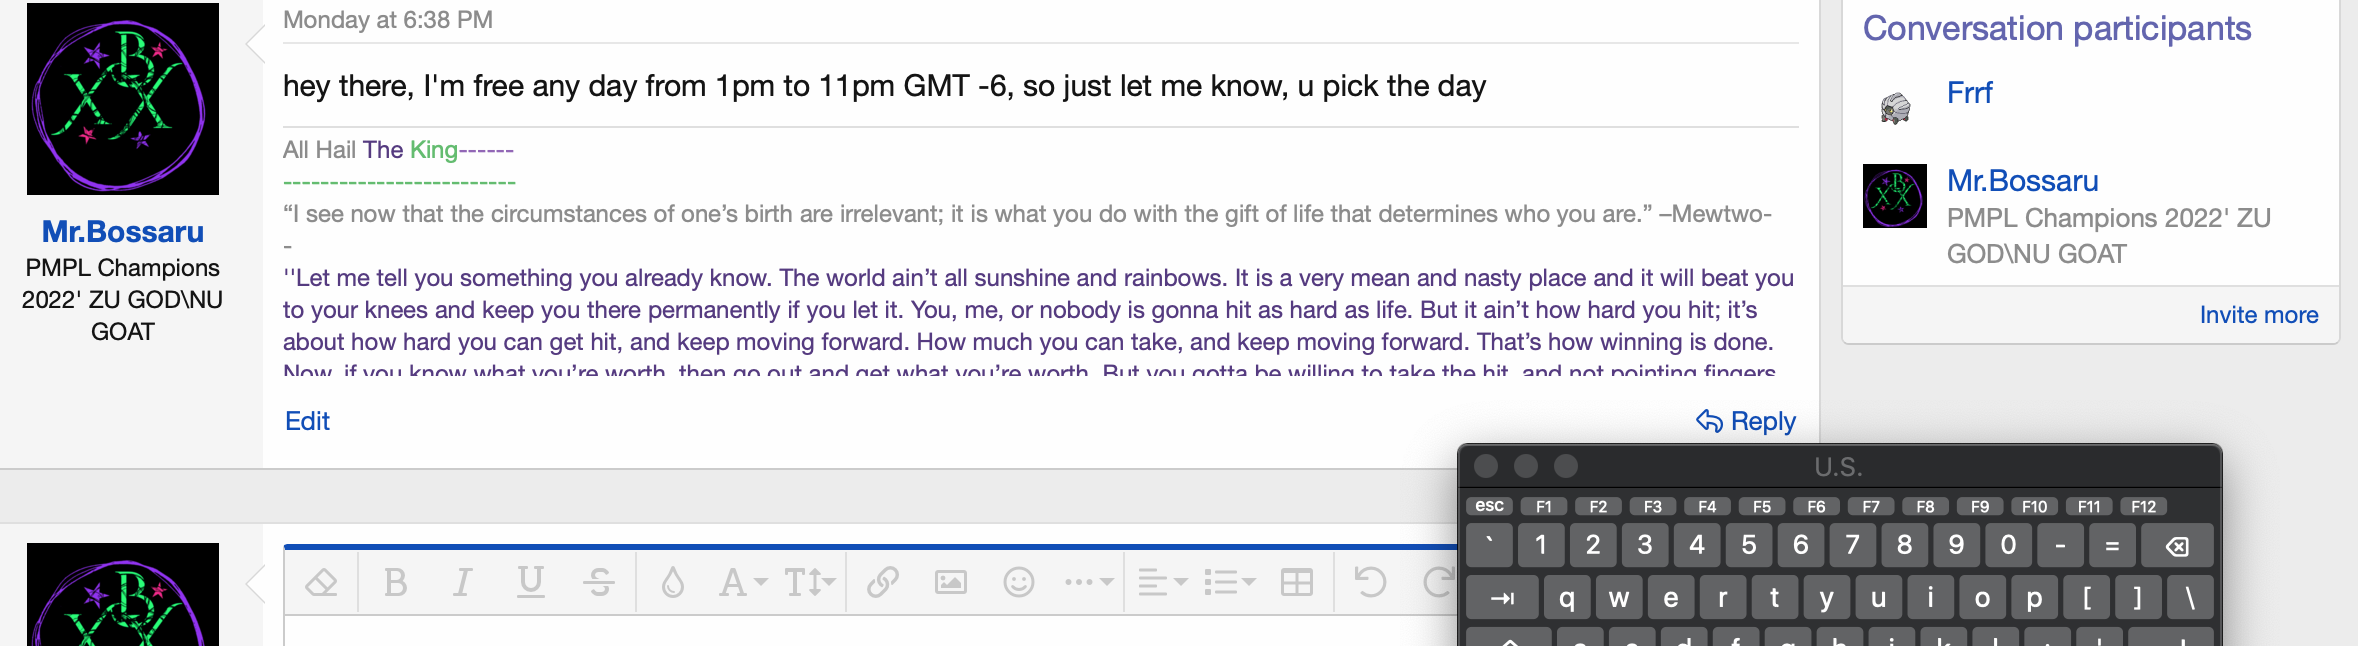Open the font family dropdown
Viewport: 2358px width, 646px height.
point(743,582)
